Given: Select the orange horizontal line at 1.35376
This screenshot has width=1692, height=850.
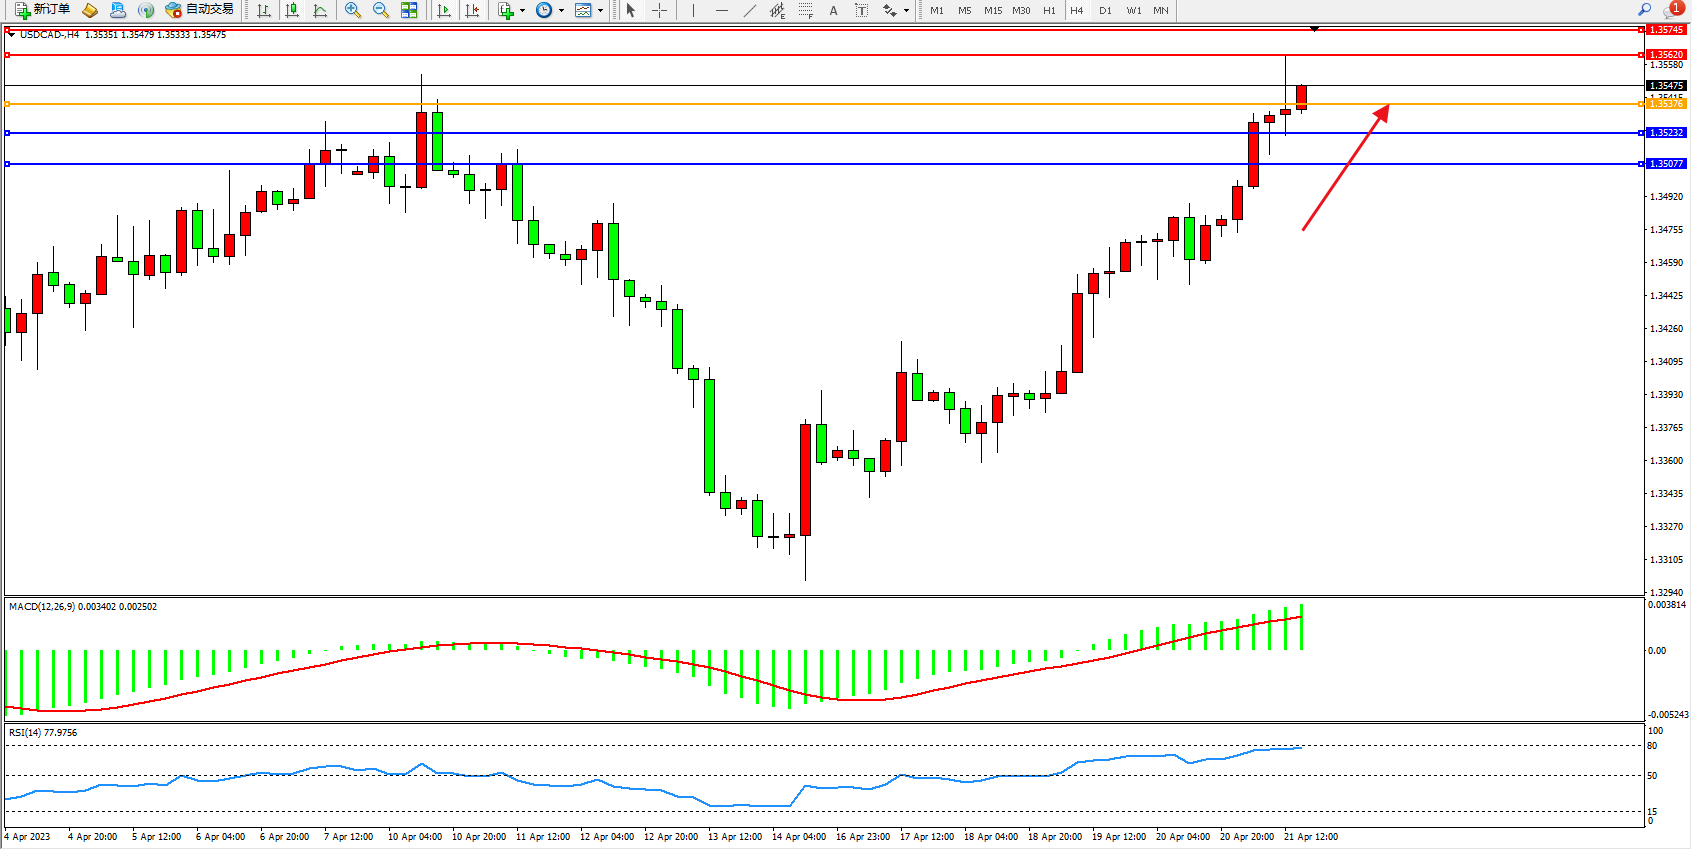Looking at the screenshot, I should pos(800,104).
